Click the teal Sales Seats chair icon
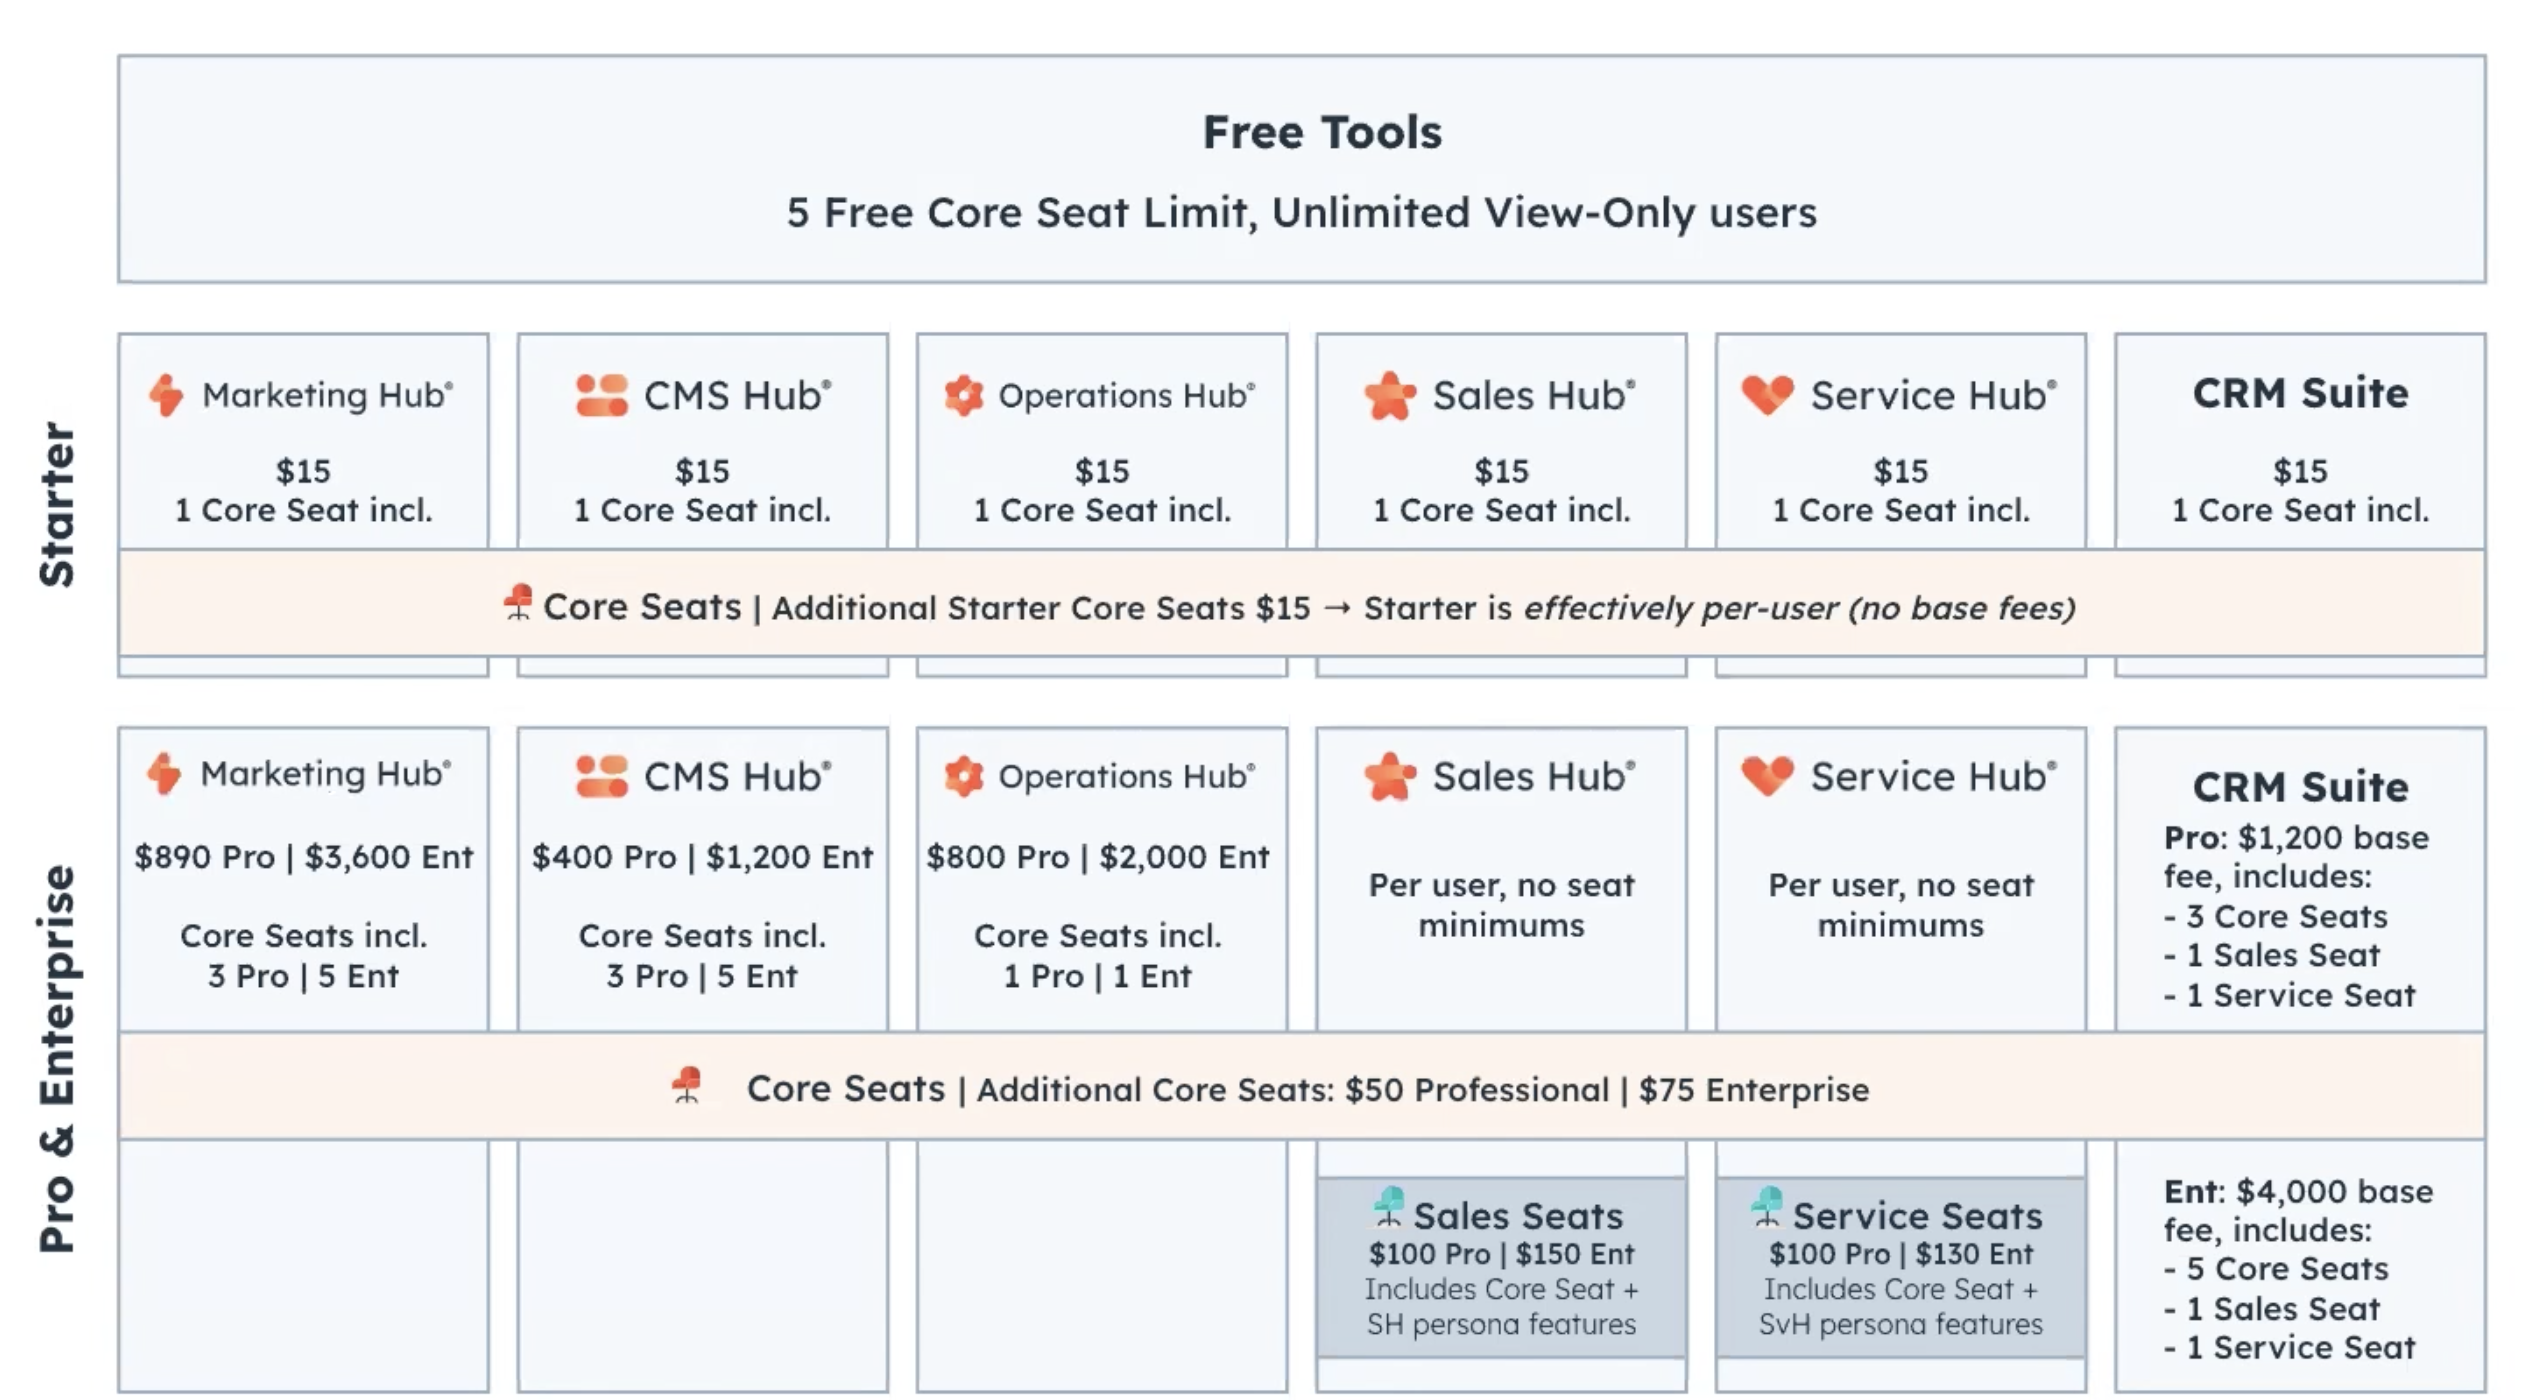The width and height of the screenshot is (2544, 1400). tap(1389, 1206)
